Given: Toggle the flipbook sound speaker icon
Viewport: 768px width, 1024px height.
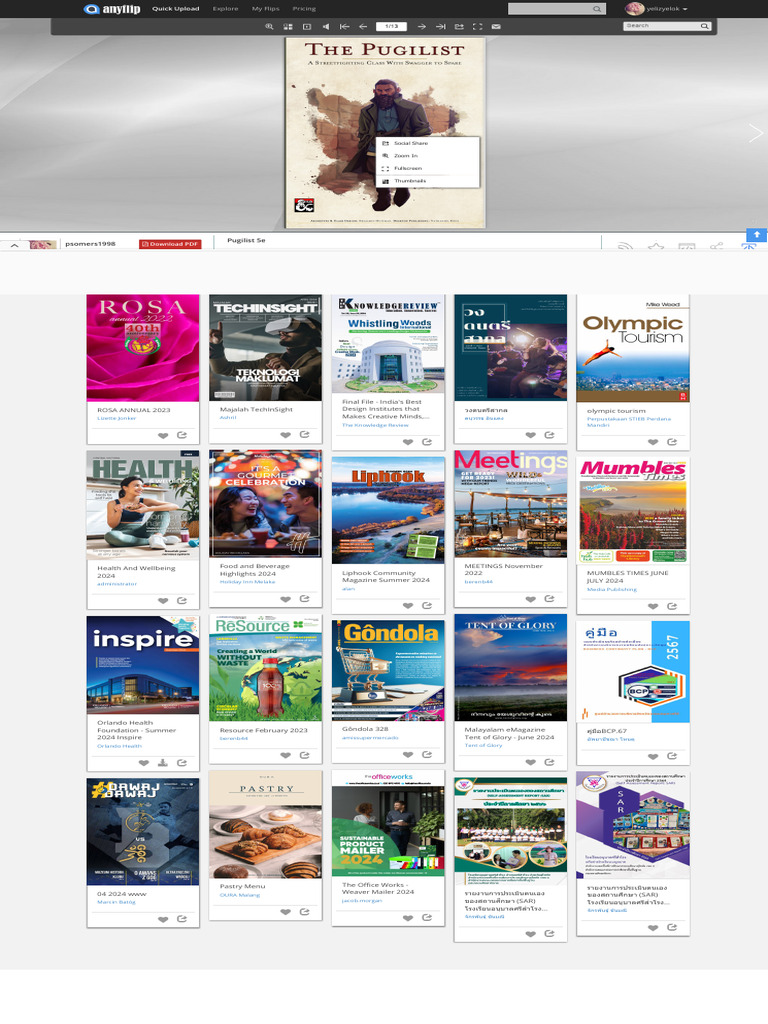Looking at the screenshot, I should coord(326,26).
